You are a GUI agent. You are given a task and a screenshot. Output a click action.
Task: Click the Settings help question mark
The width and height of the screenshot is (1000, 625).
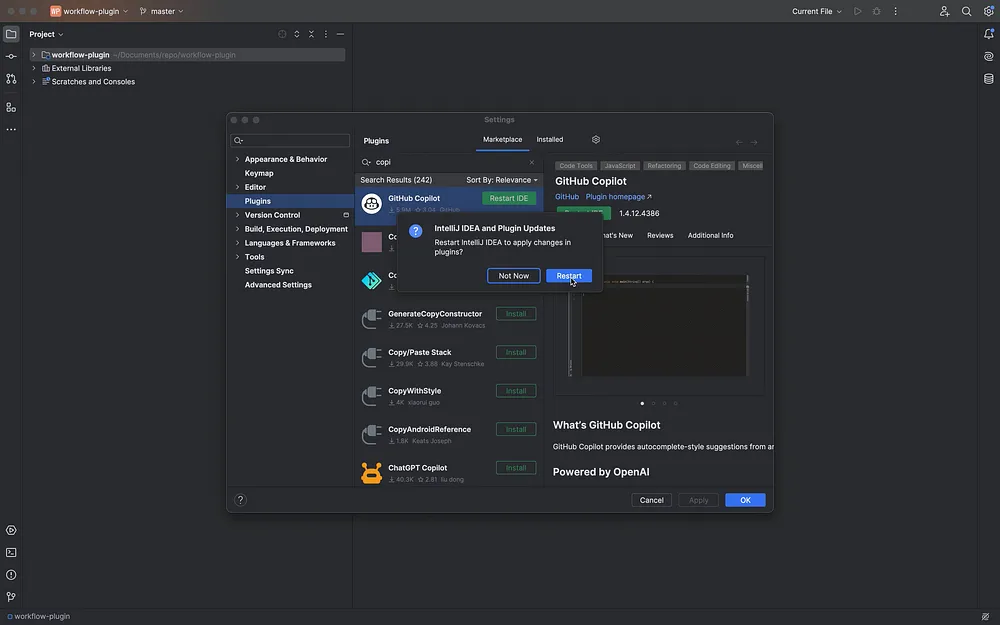[x=240, y=500]
